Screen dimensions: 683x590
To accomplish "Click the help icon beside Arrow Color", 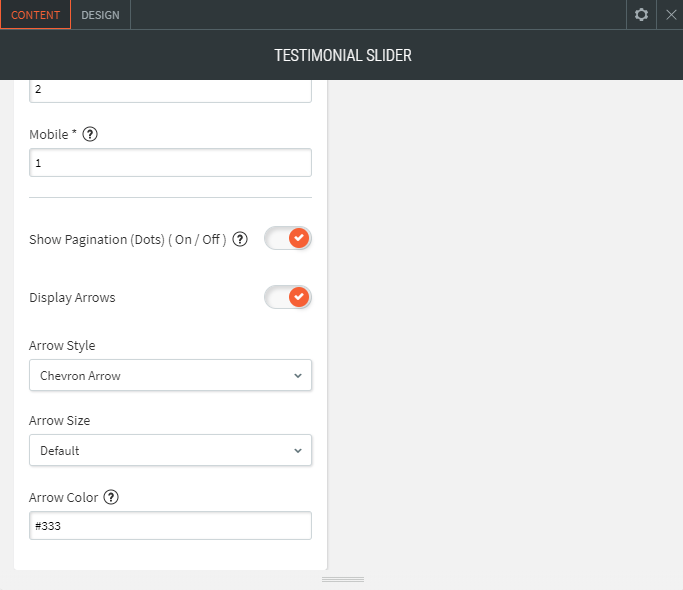I will tap(111, 497).
